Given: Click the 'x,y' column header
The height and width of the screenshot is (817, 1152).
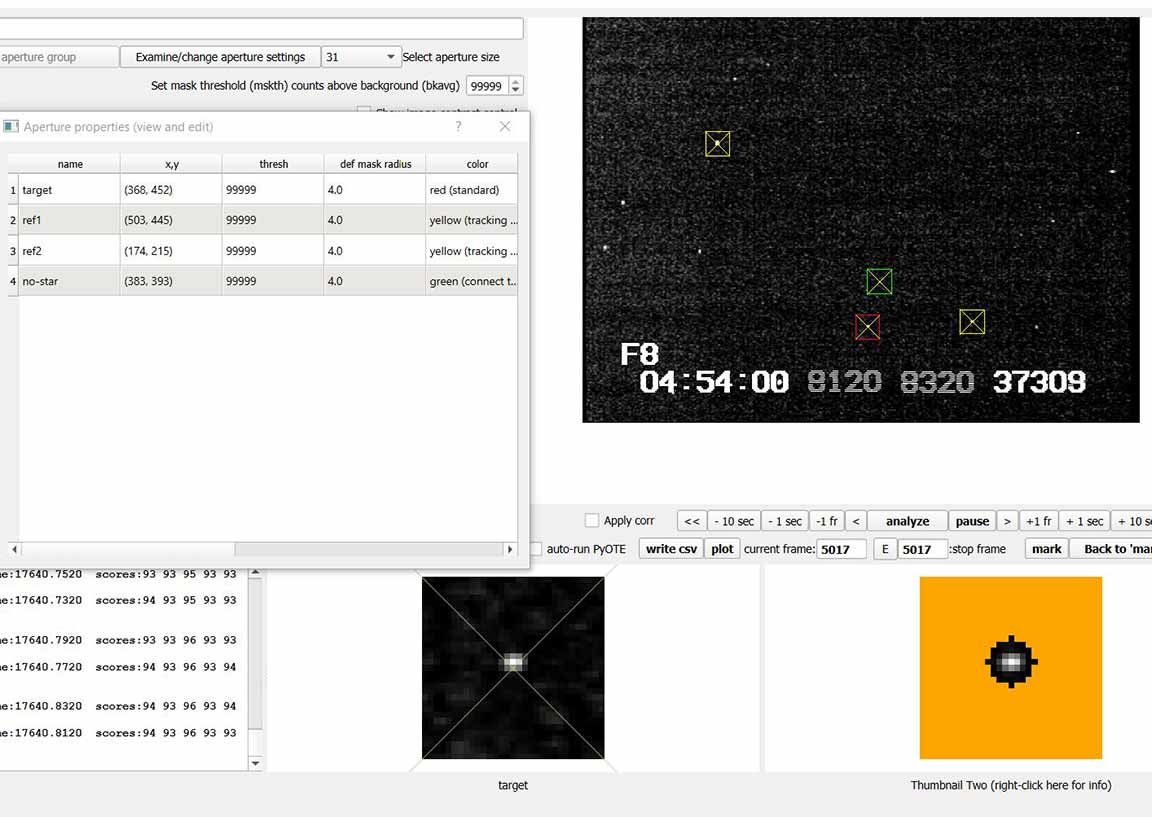Looking at the screenshot, I should pyautogui.click(x=171, y=164).
